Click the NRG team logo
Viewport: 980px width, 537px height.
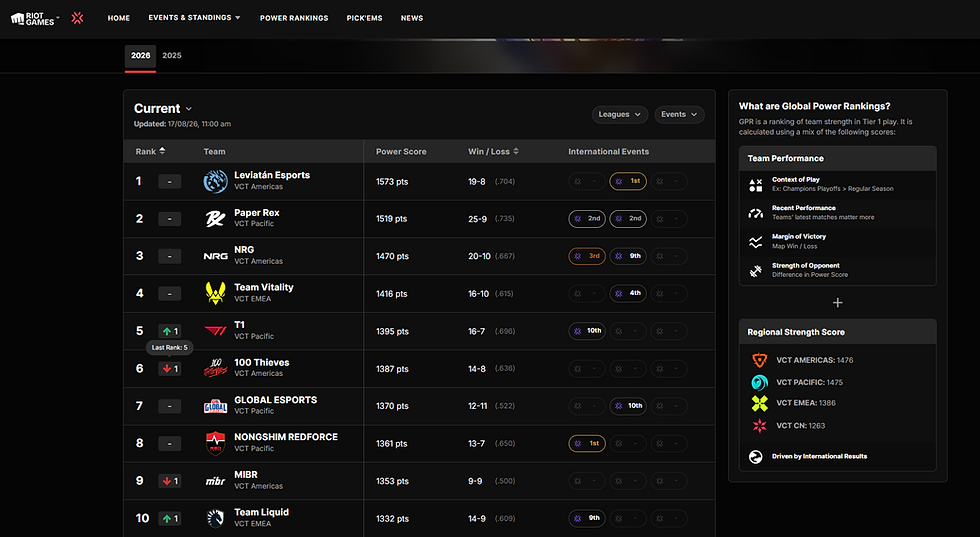click(x=216, y=256)
